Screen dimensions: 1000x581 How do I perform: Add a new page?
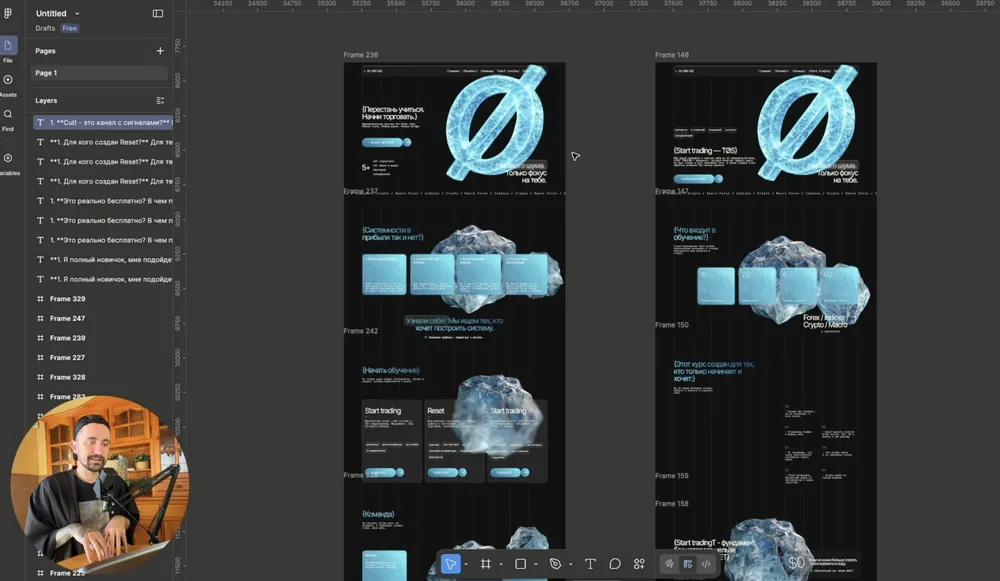coord(160,51)
